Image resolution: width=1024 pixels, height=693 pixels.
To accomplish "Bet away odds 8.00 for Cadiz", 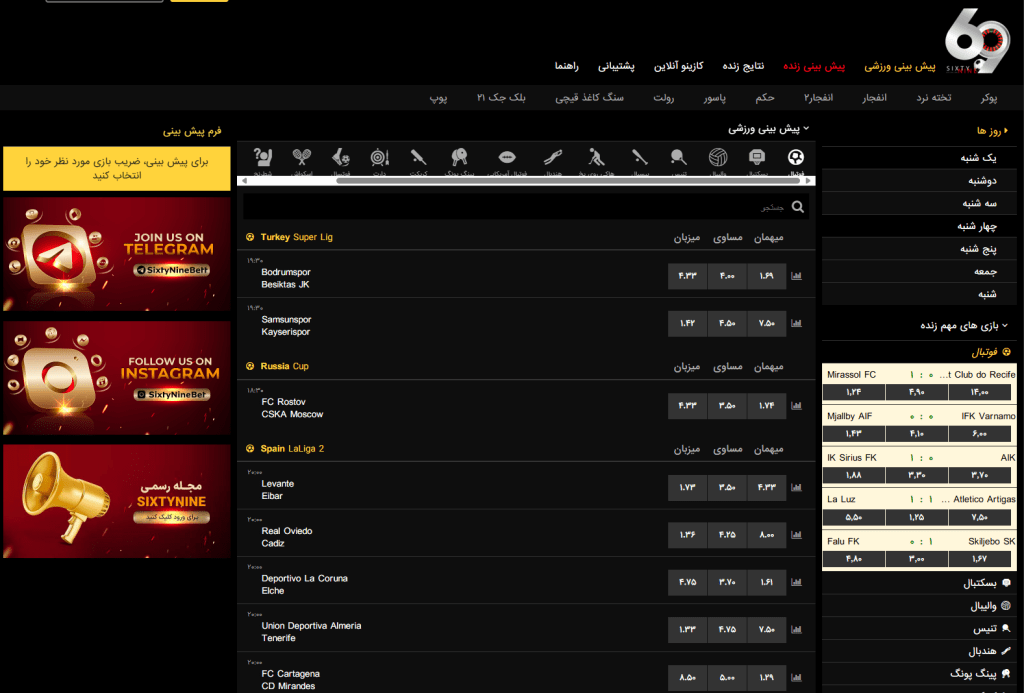I will [x=767, y=535].
